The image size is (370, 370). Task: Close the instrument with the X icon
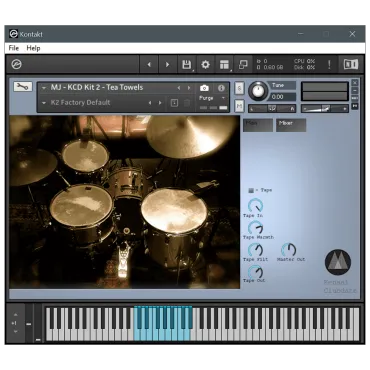point(355,82)
